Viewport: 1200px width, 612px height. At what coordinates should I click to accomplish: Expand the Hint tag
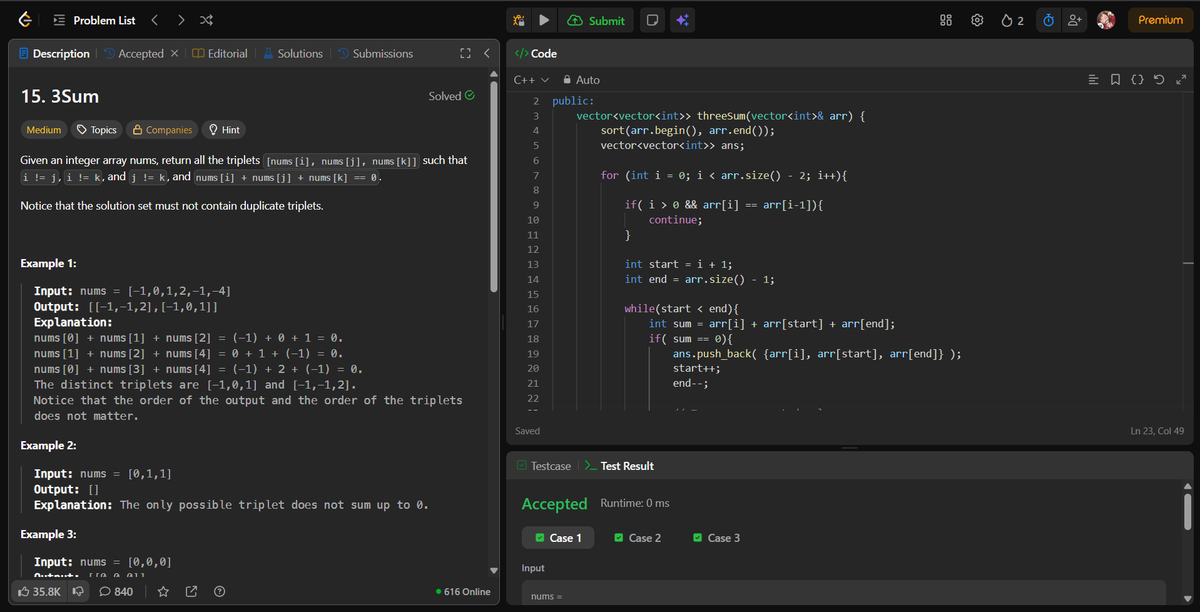(x=223, y=130)
